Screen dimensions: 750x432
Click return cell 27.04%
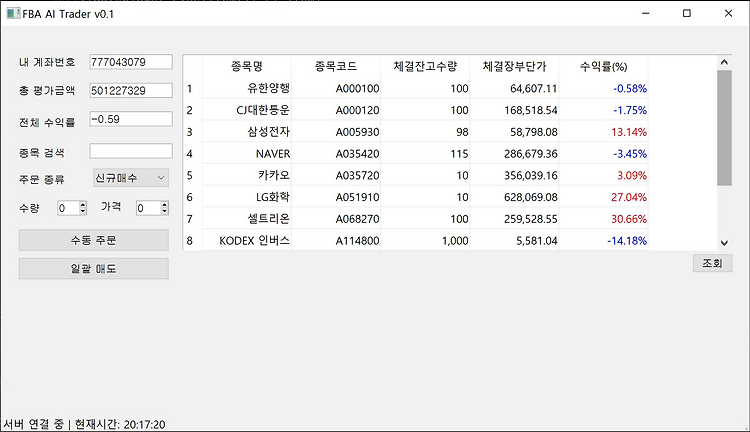604,197
